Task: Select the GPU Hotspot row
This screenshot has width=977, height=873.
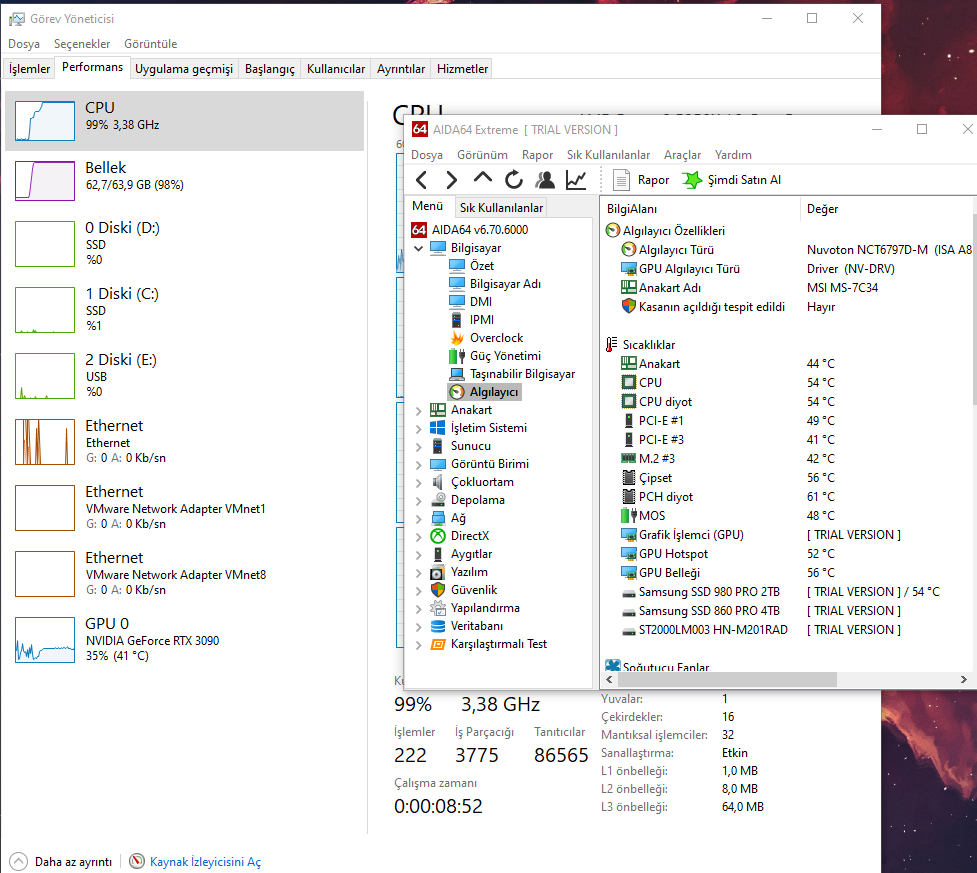Action: [x=786, y=554]
